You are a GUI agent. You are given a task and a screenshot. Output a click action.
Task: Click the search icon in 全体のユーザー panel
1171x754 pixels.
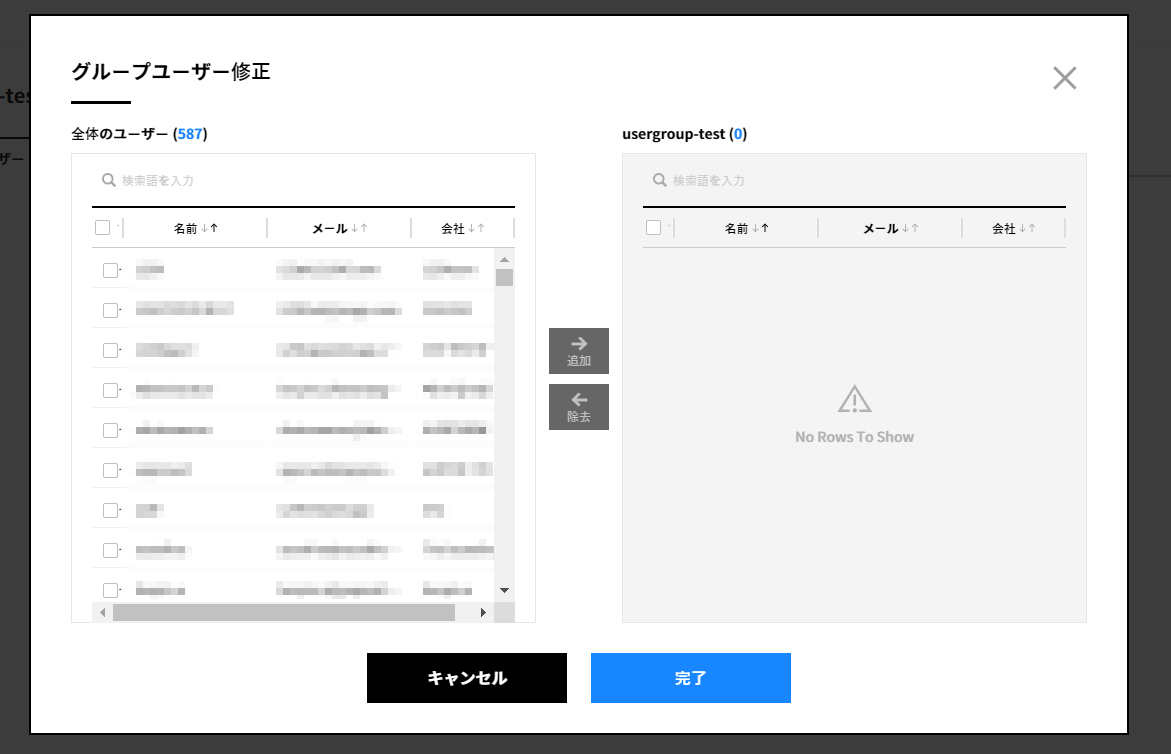point(109,180)
